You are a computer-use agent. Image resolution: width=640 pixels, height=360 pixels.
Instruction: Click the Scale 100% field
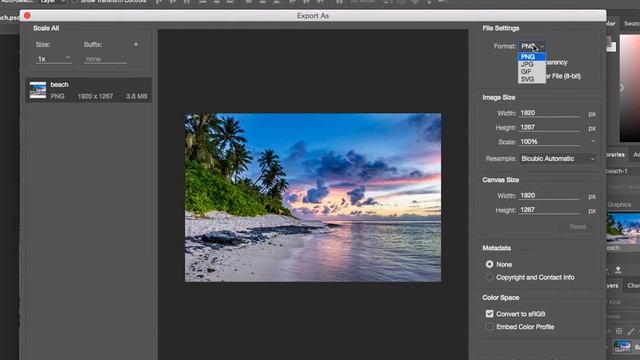point(549,142)
